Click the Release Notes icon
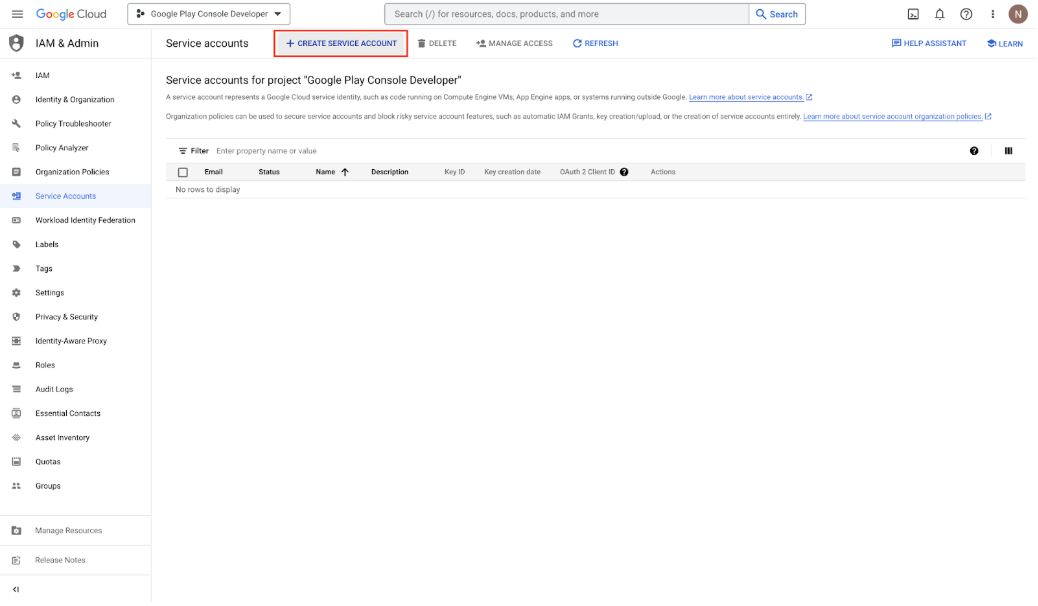The height and width of the screenshot is (606, 1038). pos(17,560)
